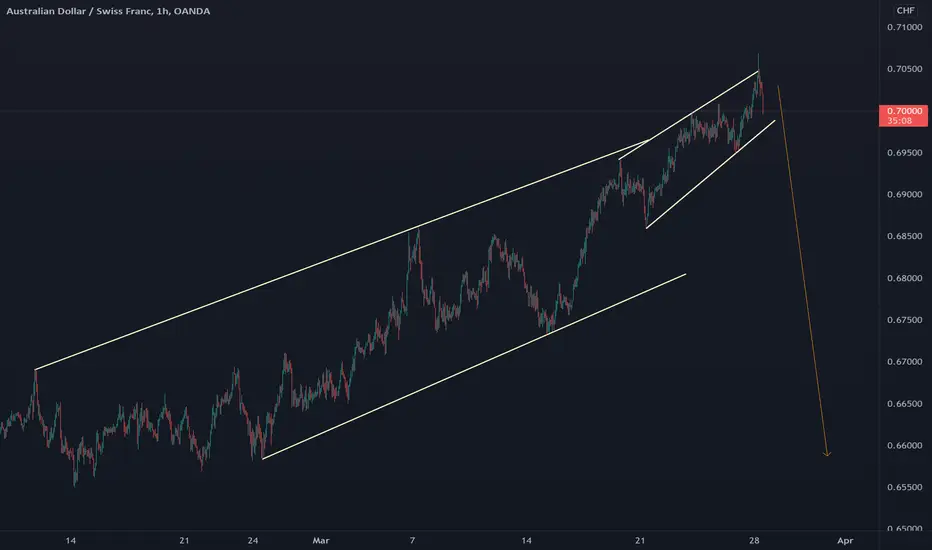
Task: Click the 28 date label on time axis
Action: pos(754,540)
